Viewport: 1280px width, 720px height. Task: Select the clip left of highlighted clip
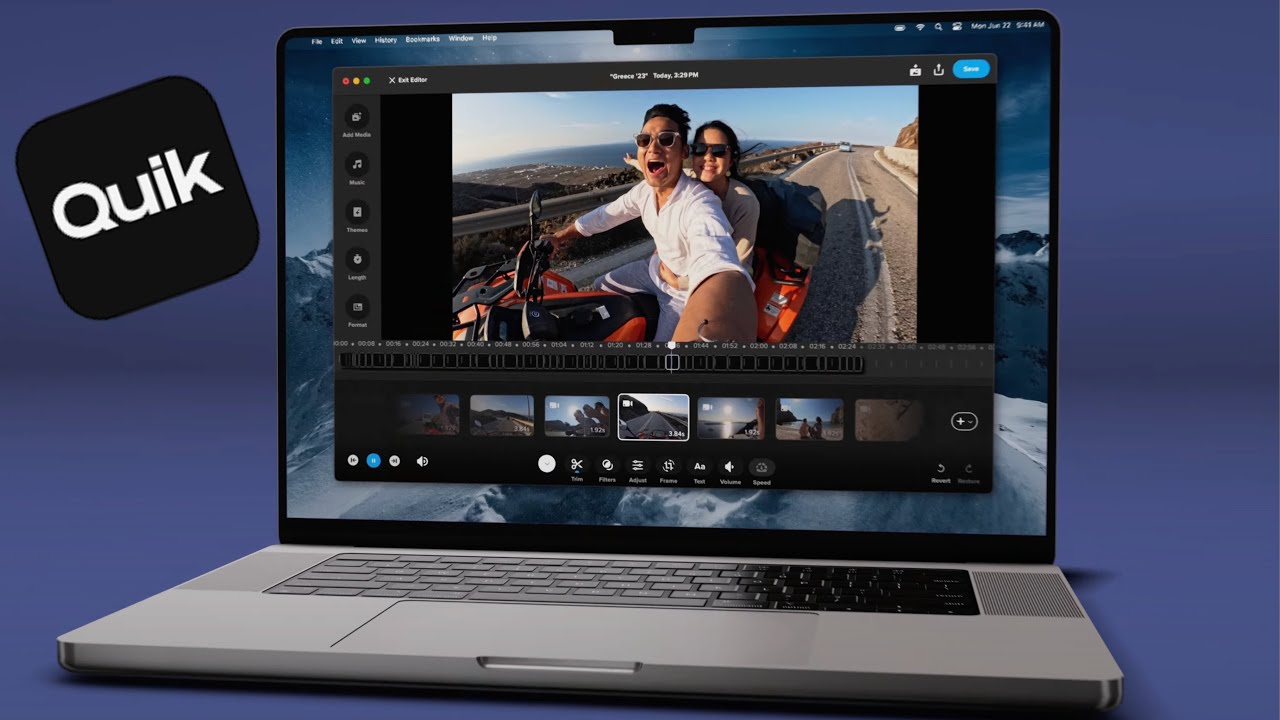[578, 416]
